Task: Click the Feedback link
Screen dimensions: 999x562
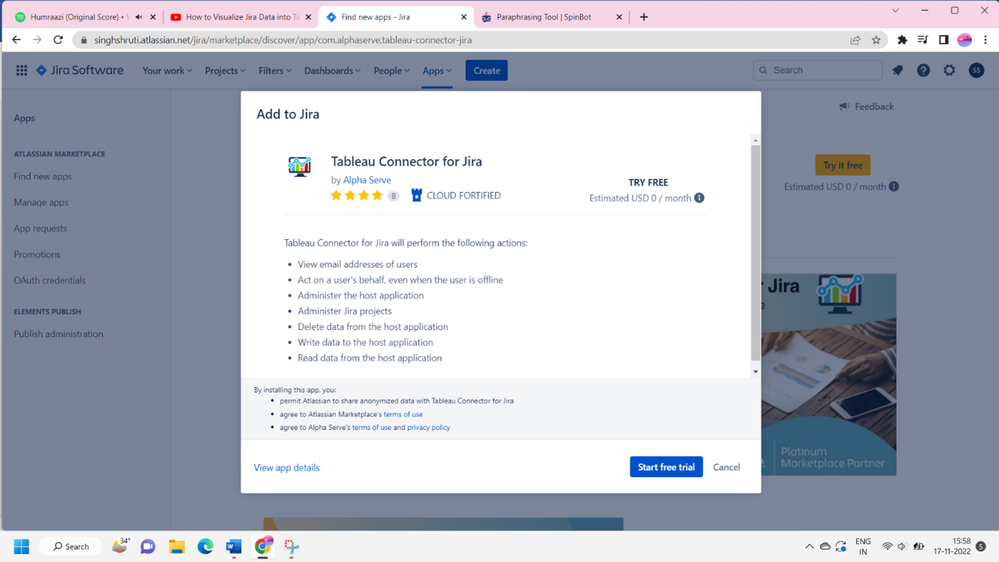Action: [x=873, y=106]
